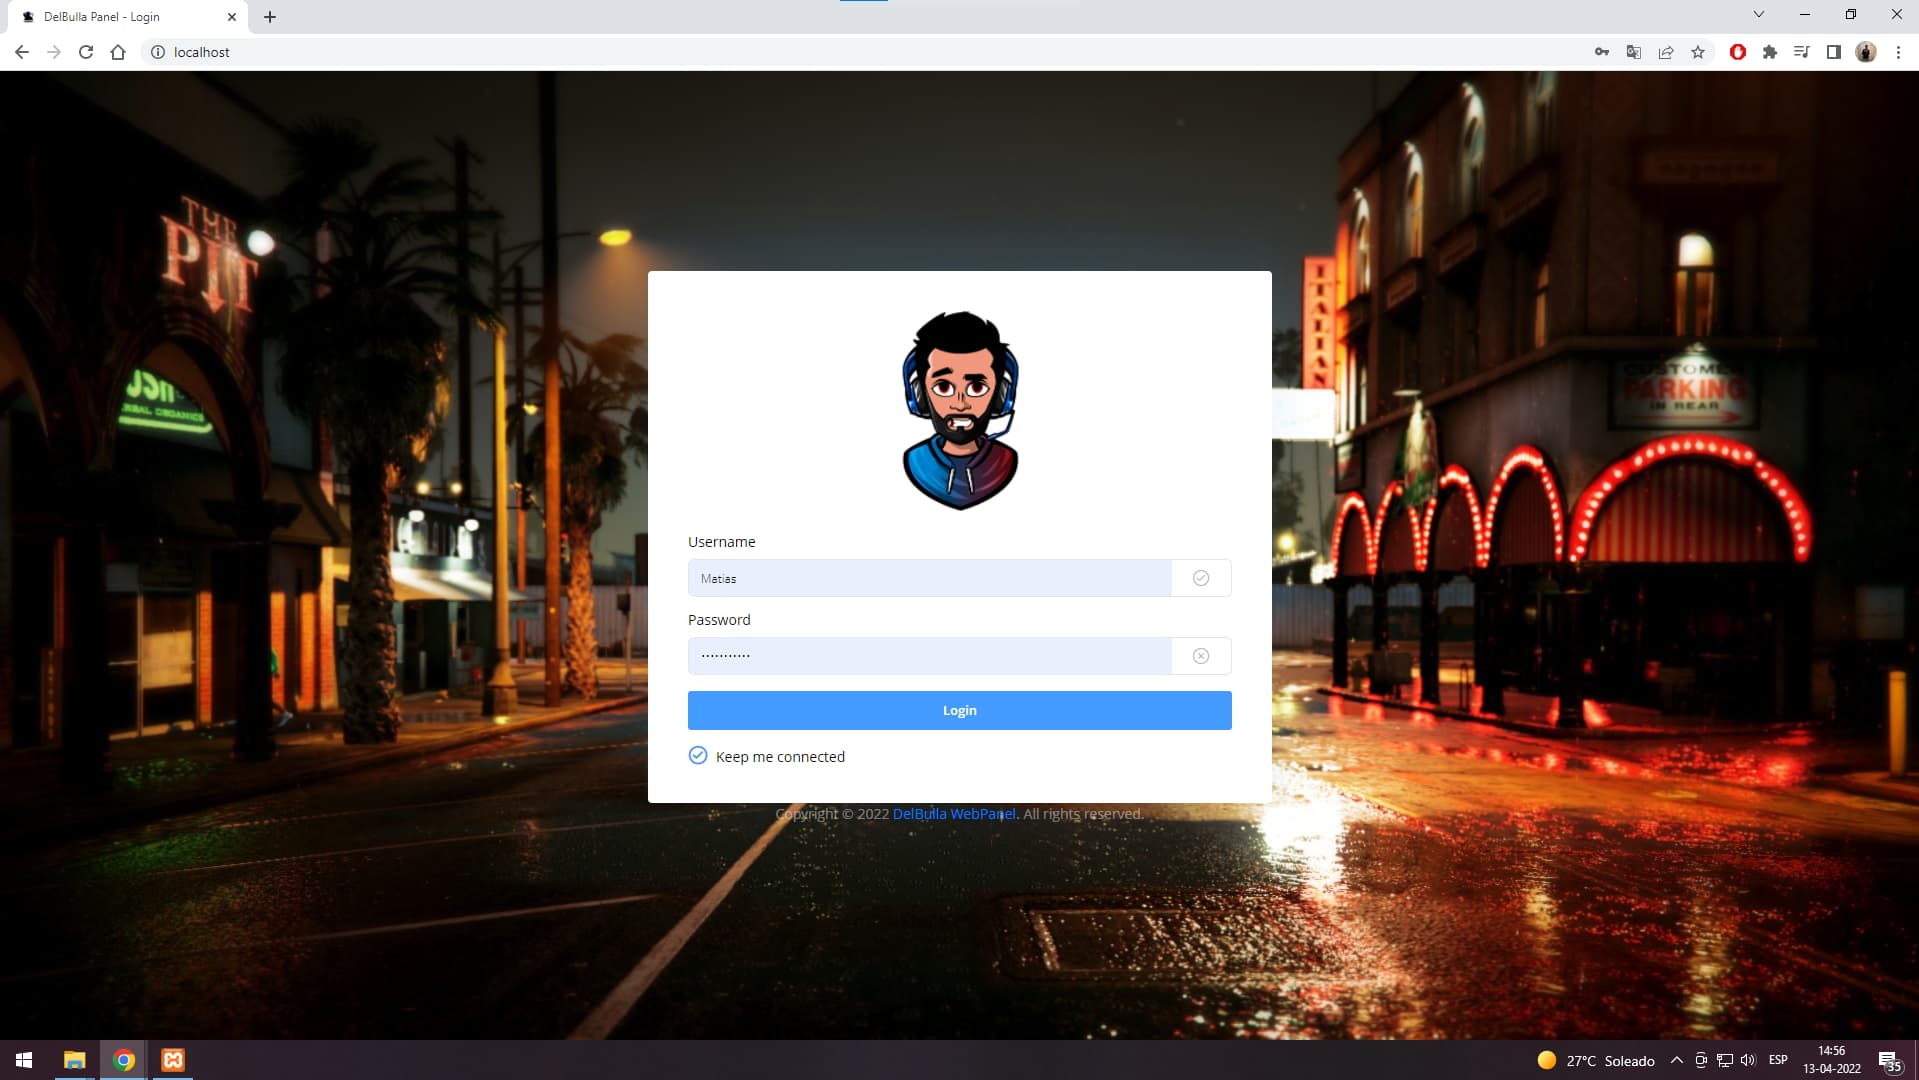The height and width of the screenshot is (1080, 1919).
Task: Open the network tray icon
Action: [x=1725, y=1060]
